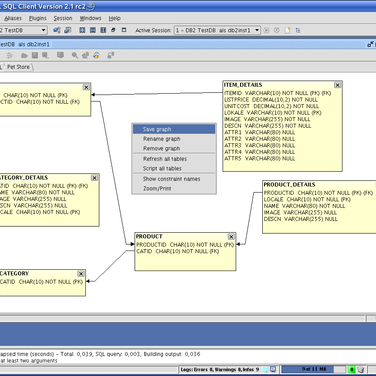376x376 pixels.
Task: Close the CATEGORY table box
Action: click(81, 274)
